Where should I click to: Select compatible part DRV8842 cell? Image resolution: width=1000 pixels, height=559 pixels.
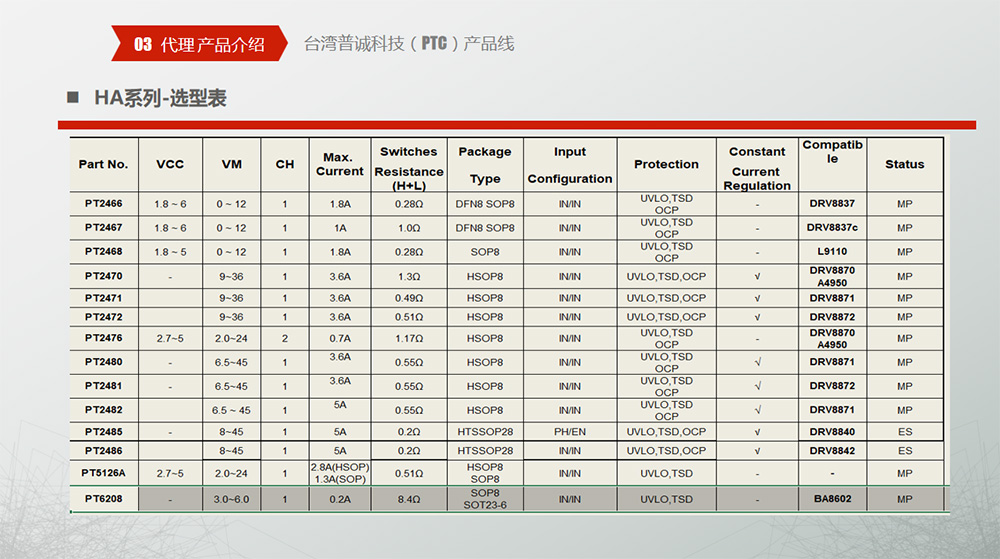(832, 451)
